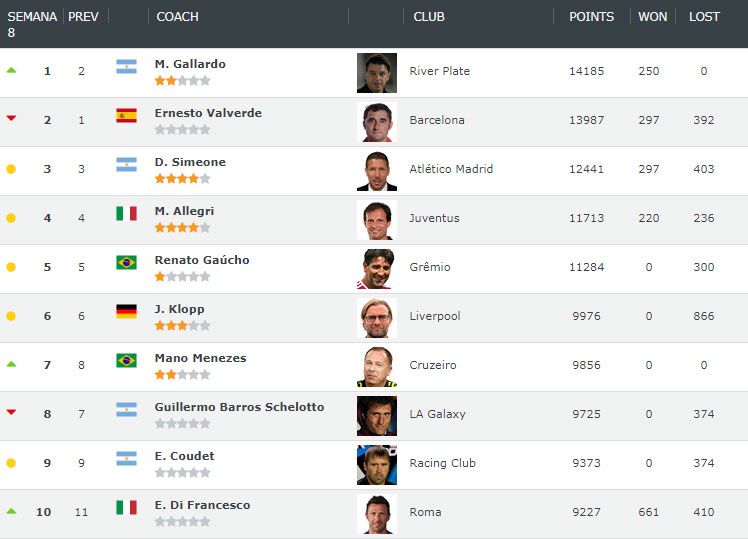Image resolution: width=748 pixels, height=539 pixels.
Task: Click yellow dot indicator for rank 3
Action: pos(11,169)
